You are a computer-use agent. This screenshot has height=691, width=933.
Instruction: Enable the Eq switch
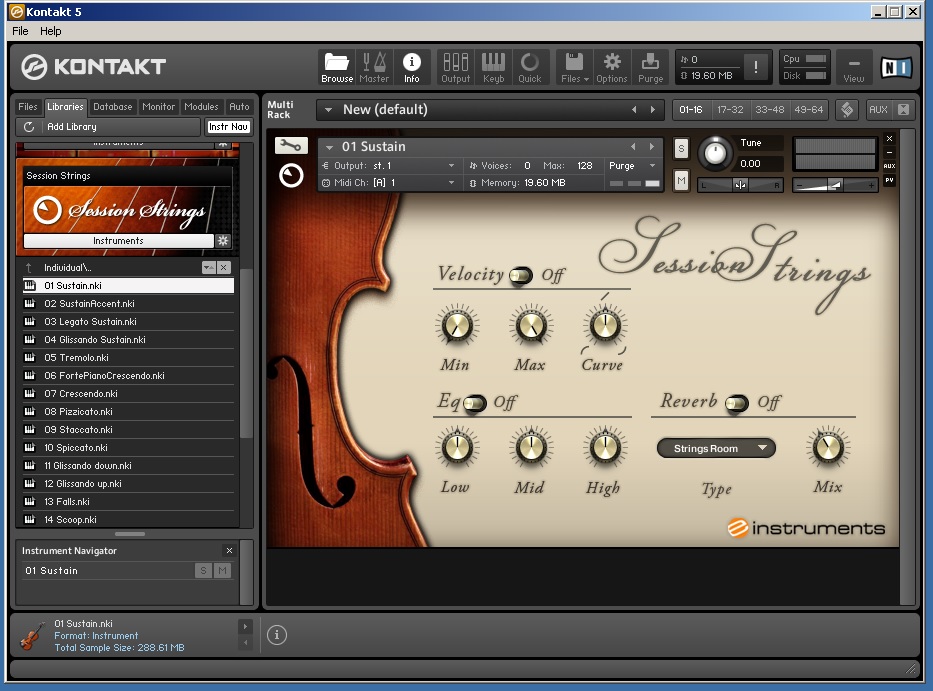click(474, 402)
